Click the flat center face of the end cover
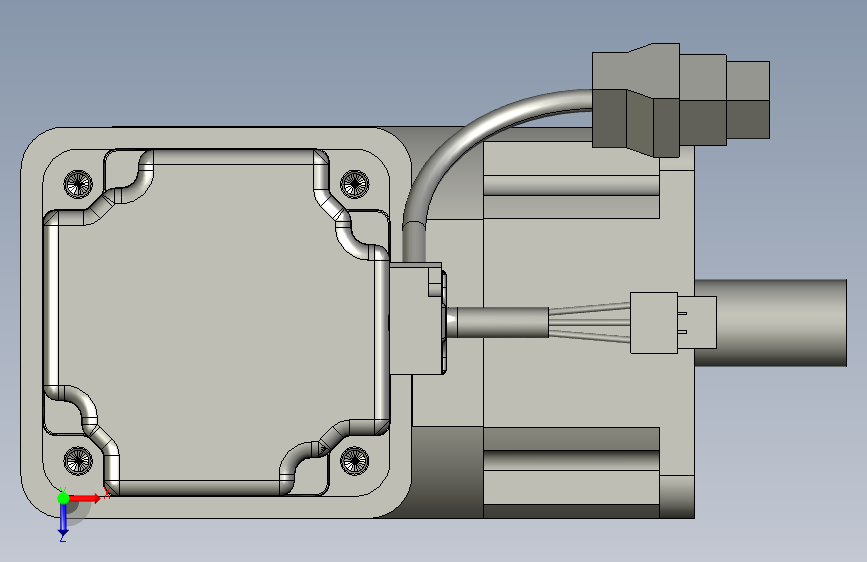The width and height of the screenshot is (867, 562). 217,322
